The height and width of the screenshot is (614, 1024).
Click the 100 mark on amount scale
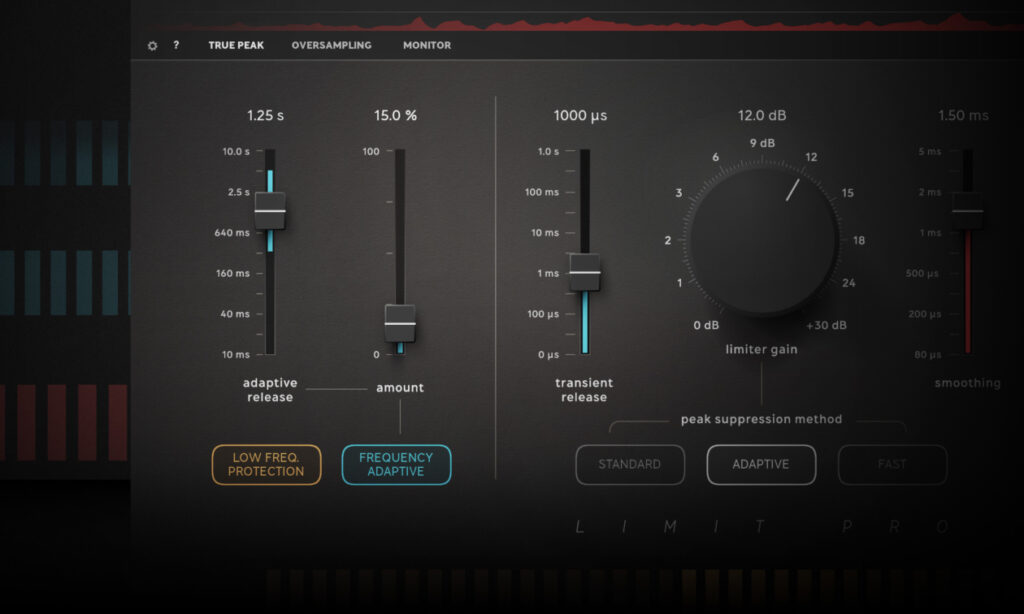coord(371,152)
